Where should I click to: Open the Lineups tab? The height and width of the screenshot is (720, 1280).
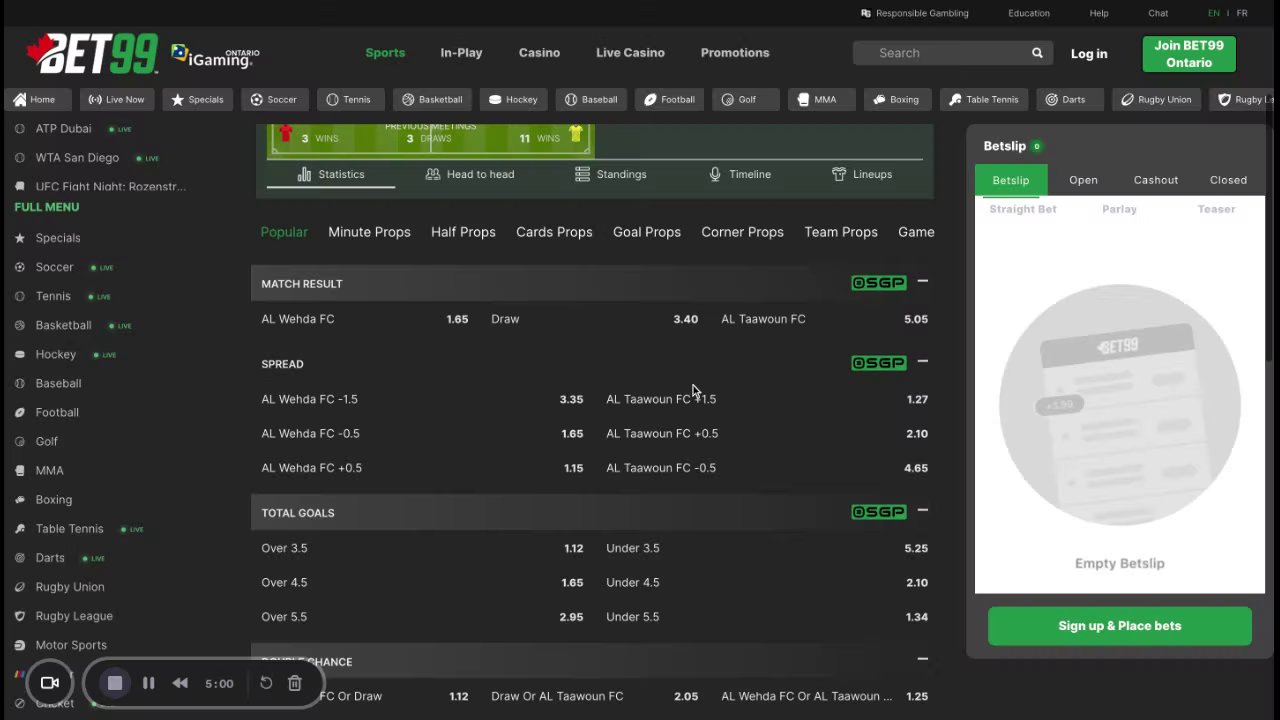coord(862,174)
